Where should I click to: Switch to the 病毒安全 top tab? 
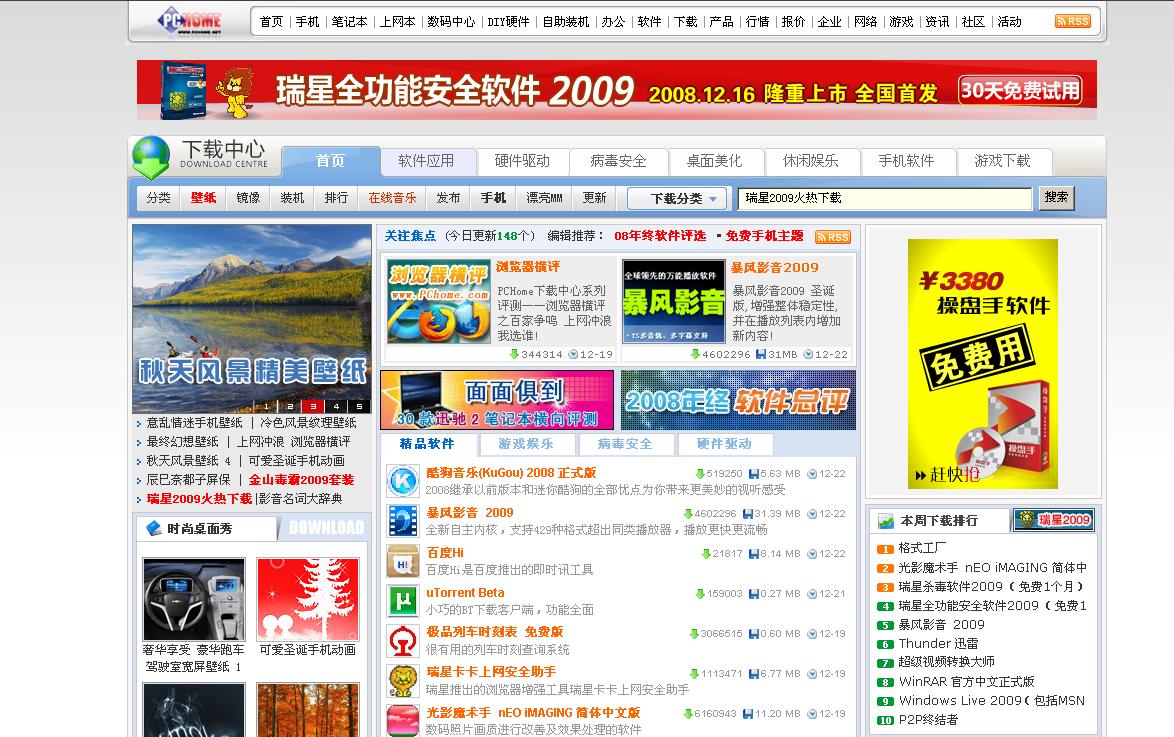coord(618,161)
